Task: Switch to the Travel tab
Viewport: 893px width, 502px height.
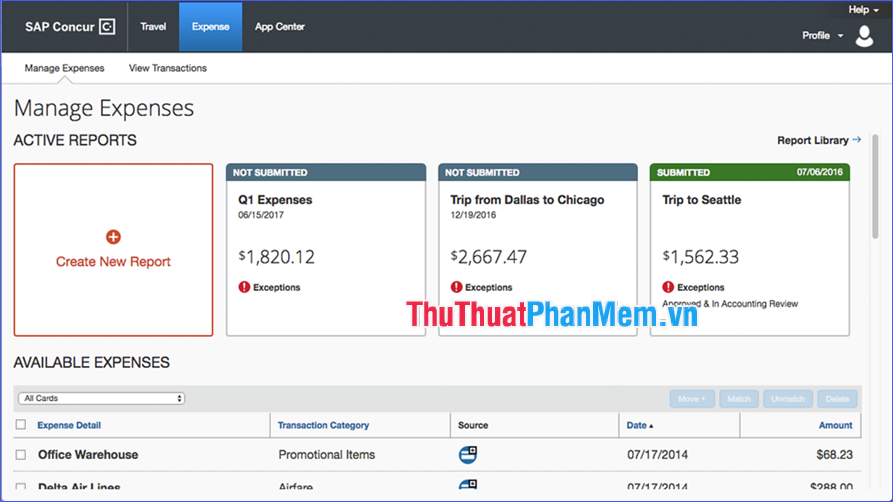Action: coord(153,27)
